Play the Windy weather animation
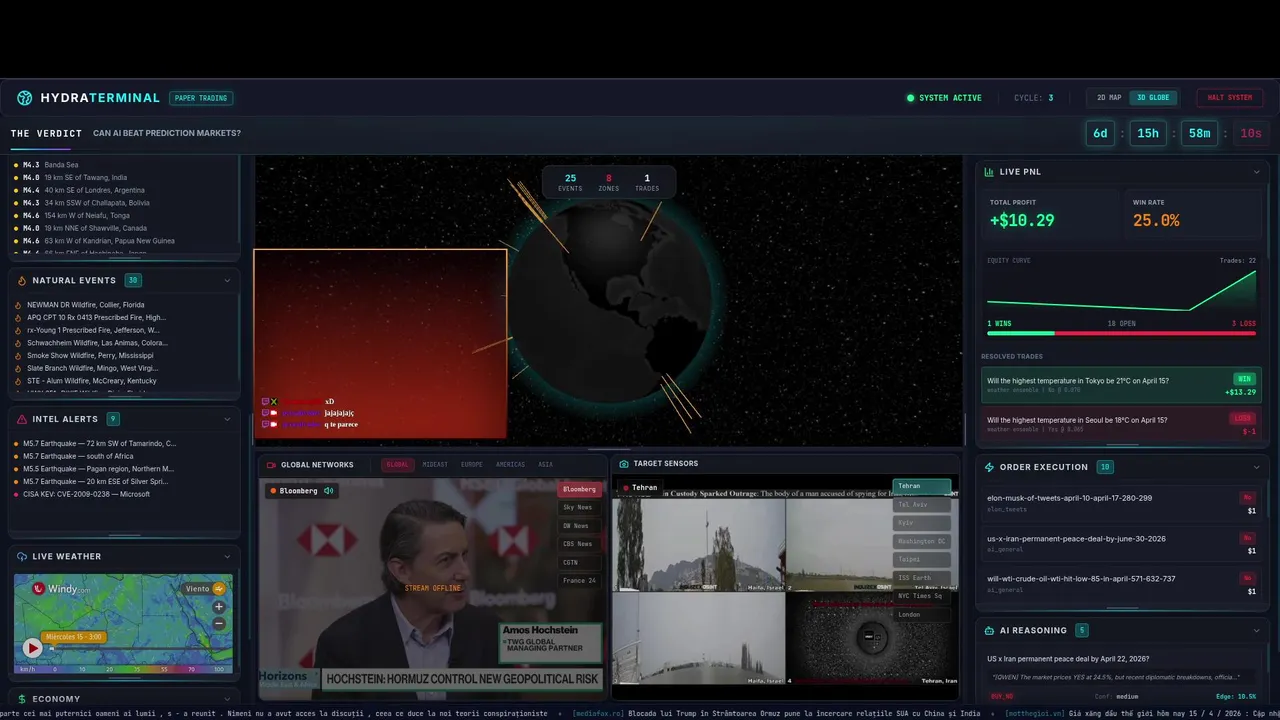The width and height of the screenshot is (1280, 720). coord(32,648)
